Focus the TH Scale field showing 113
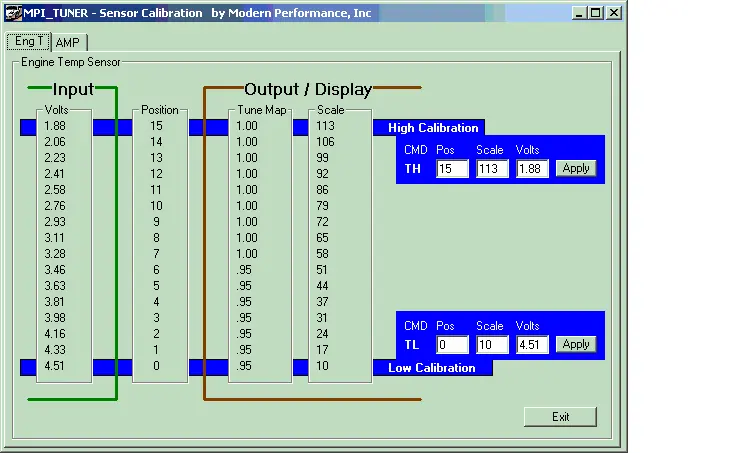 [492, 169]
